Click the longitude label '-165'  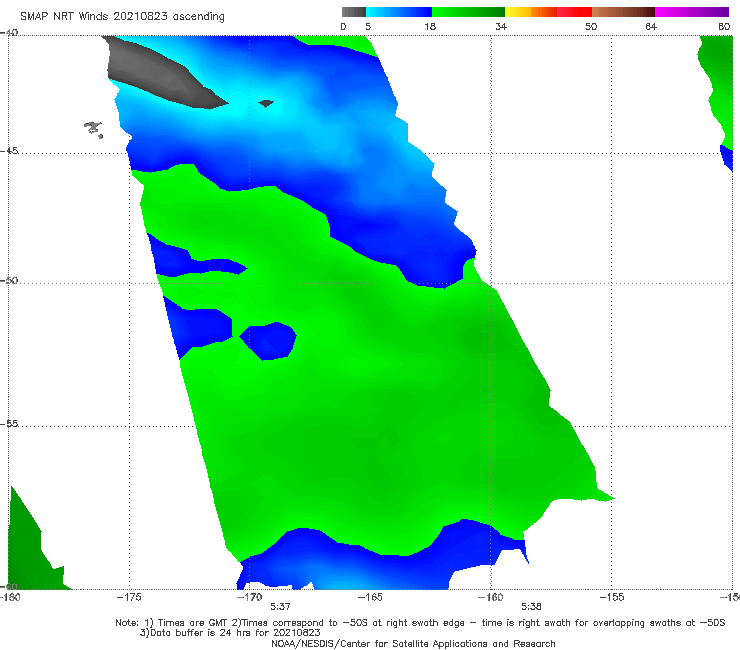pos(370,597)
